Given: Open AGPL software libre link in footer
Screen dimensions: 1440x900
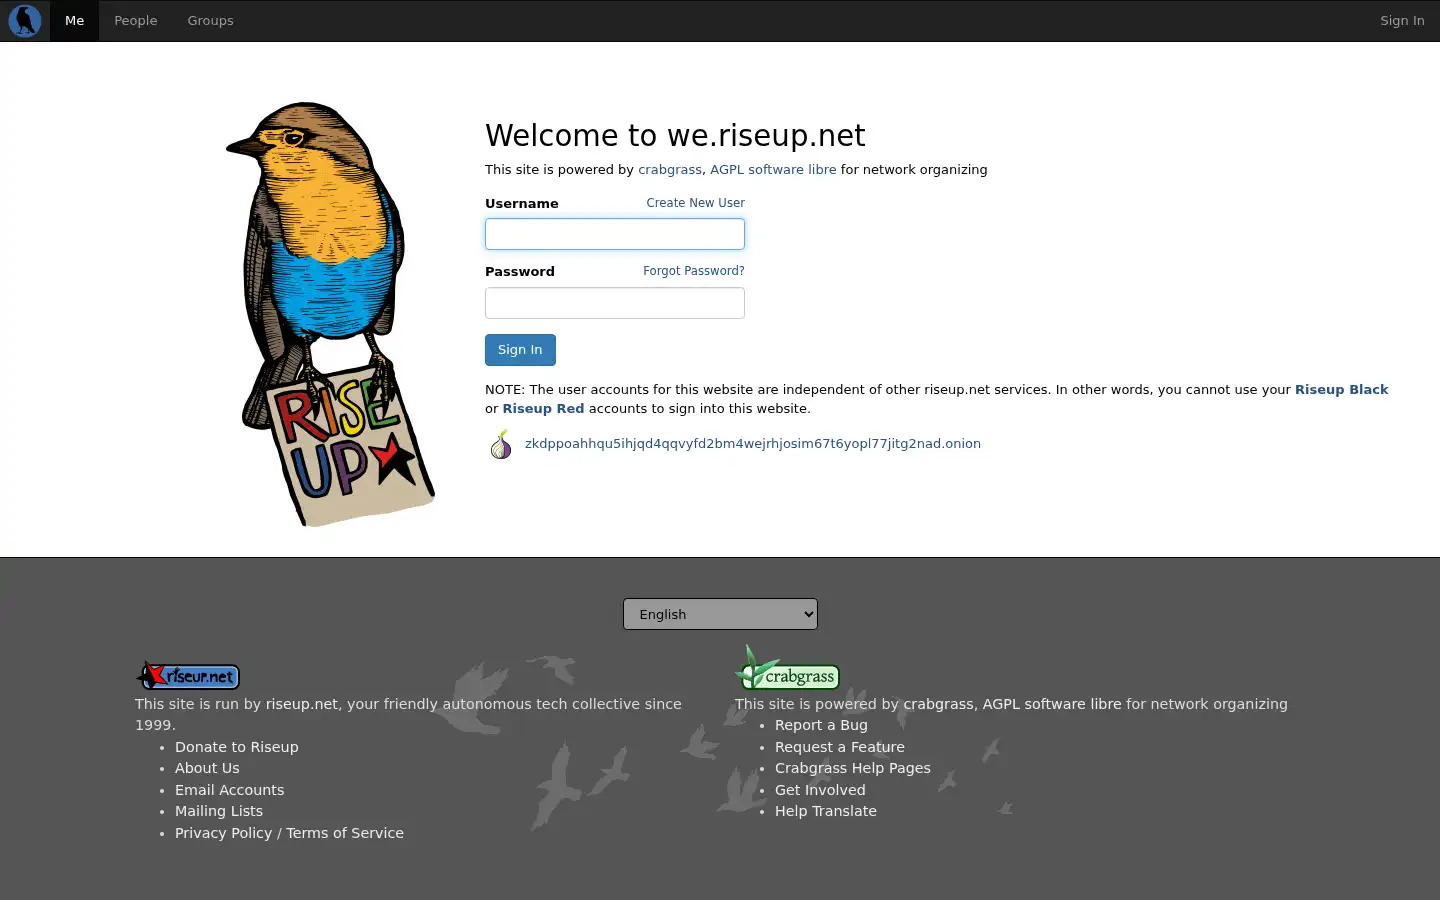Looking at the screenshot, I should tap(1052, 704).
